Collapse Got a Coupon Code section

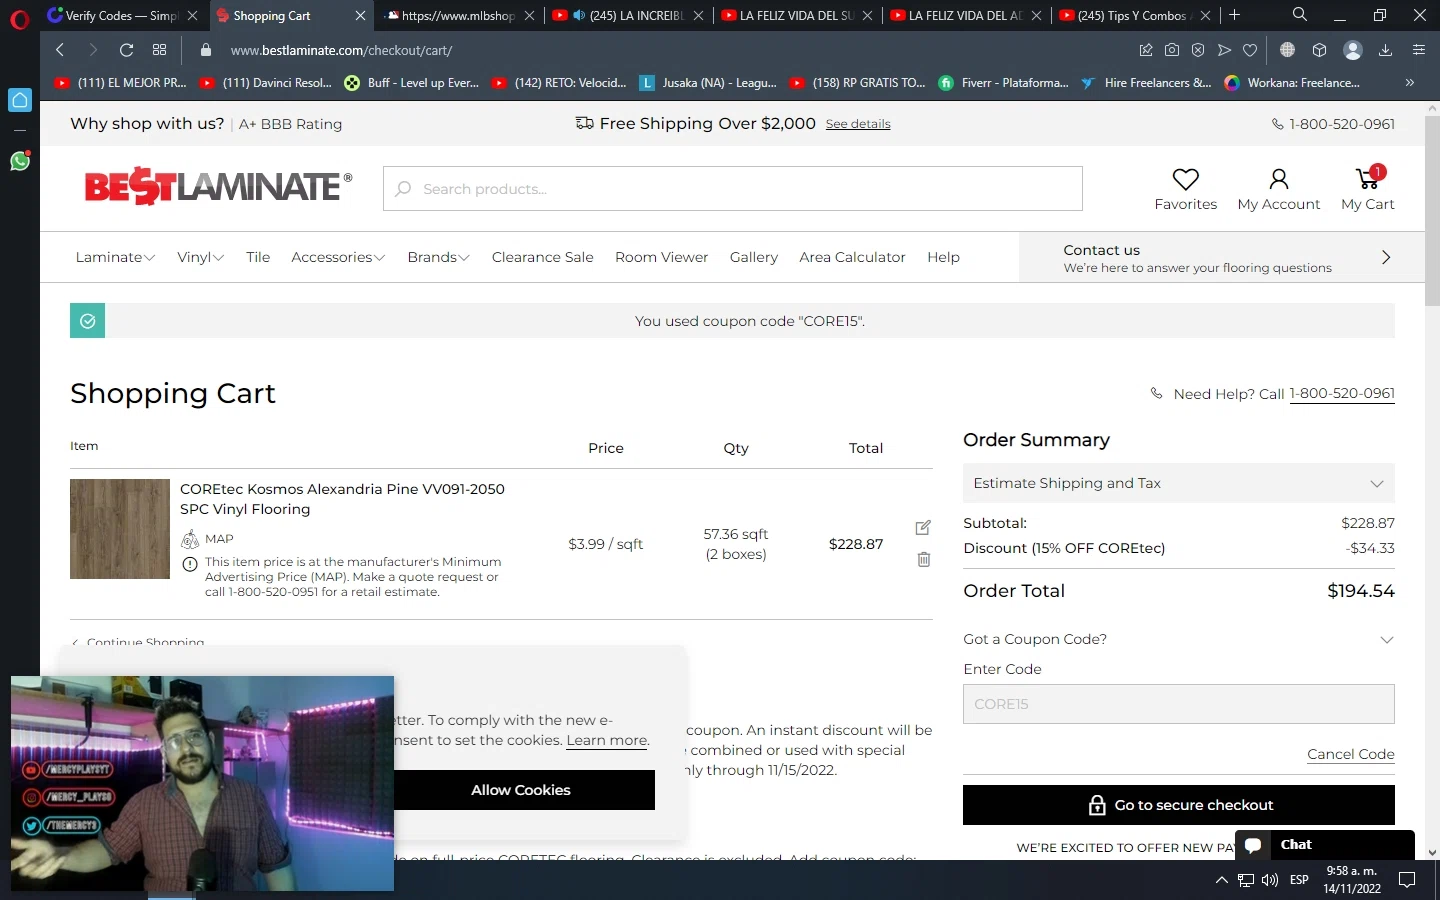tap(1178, 639)
